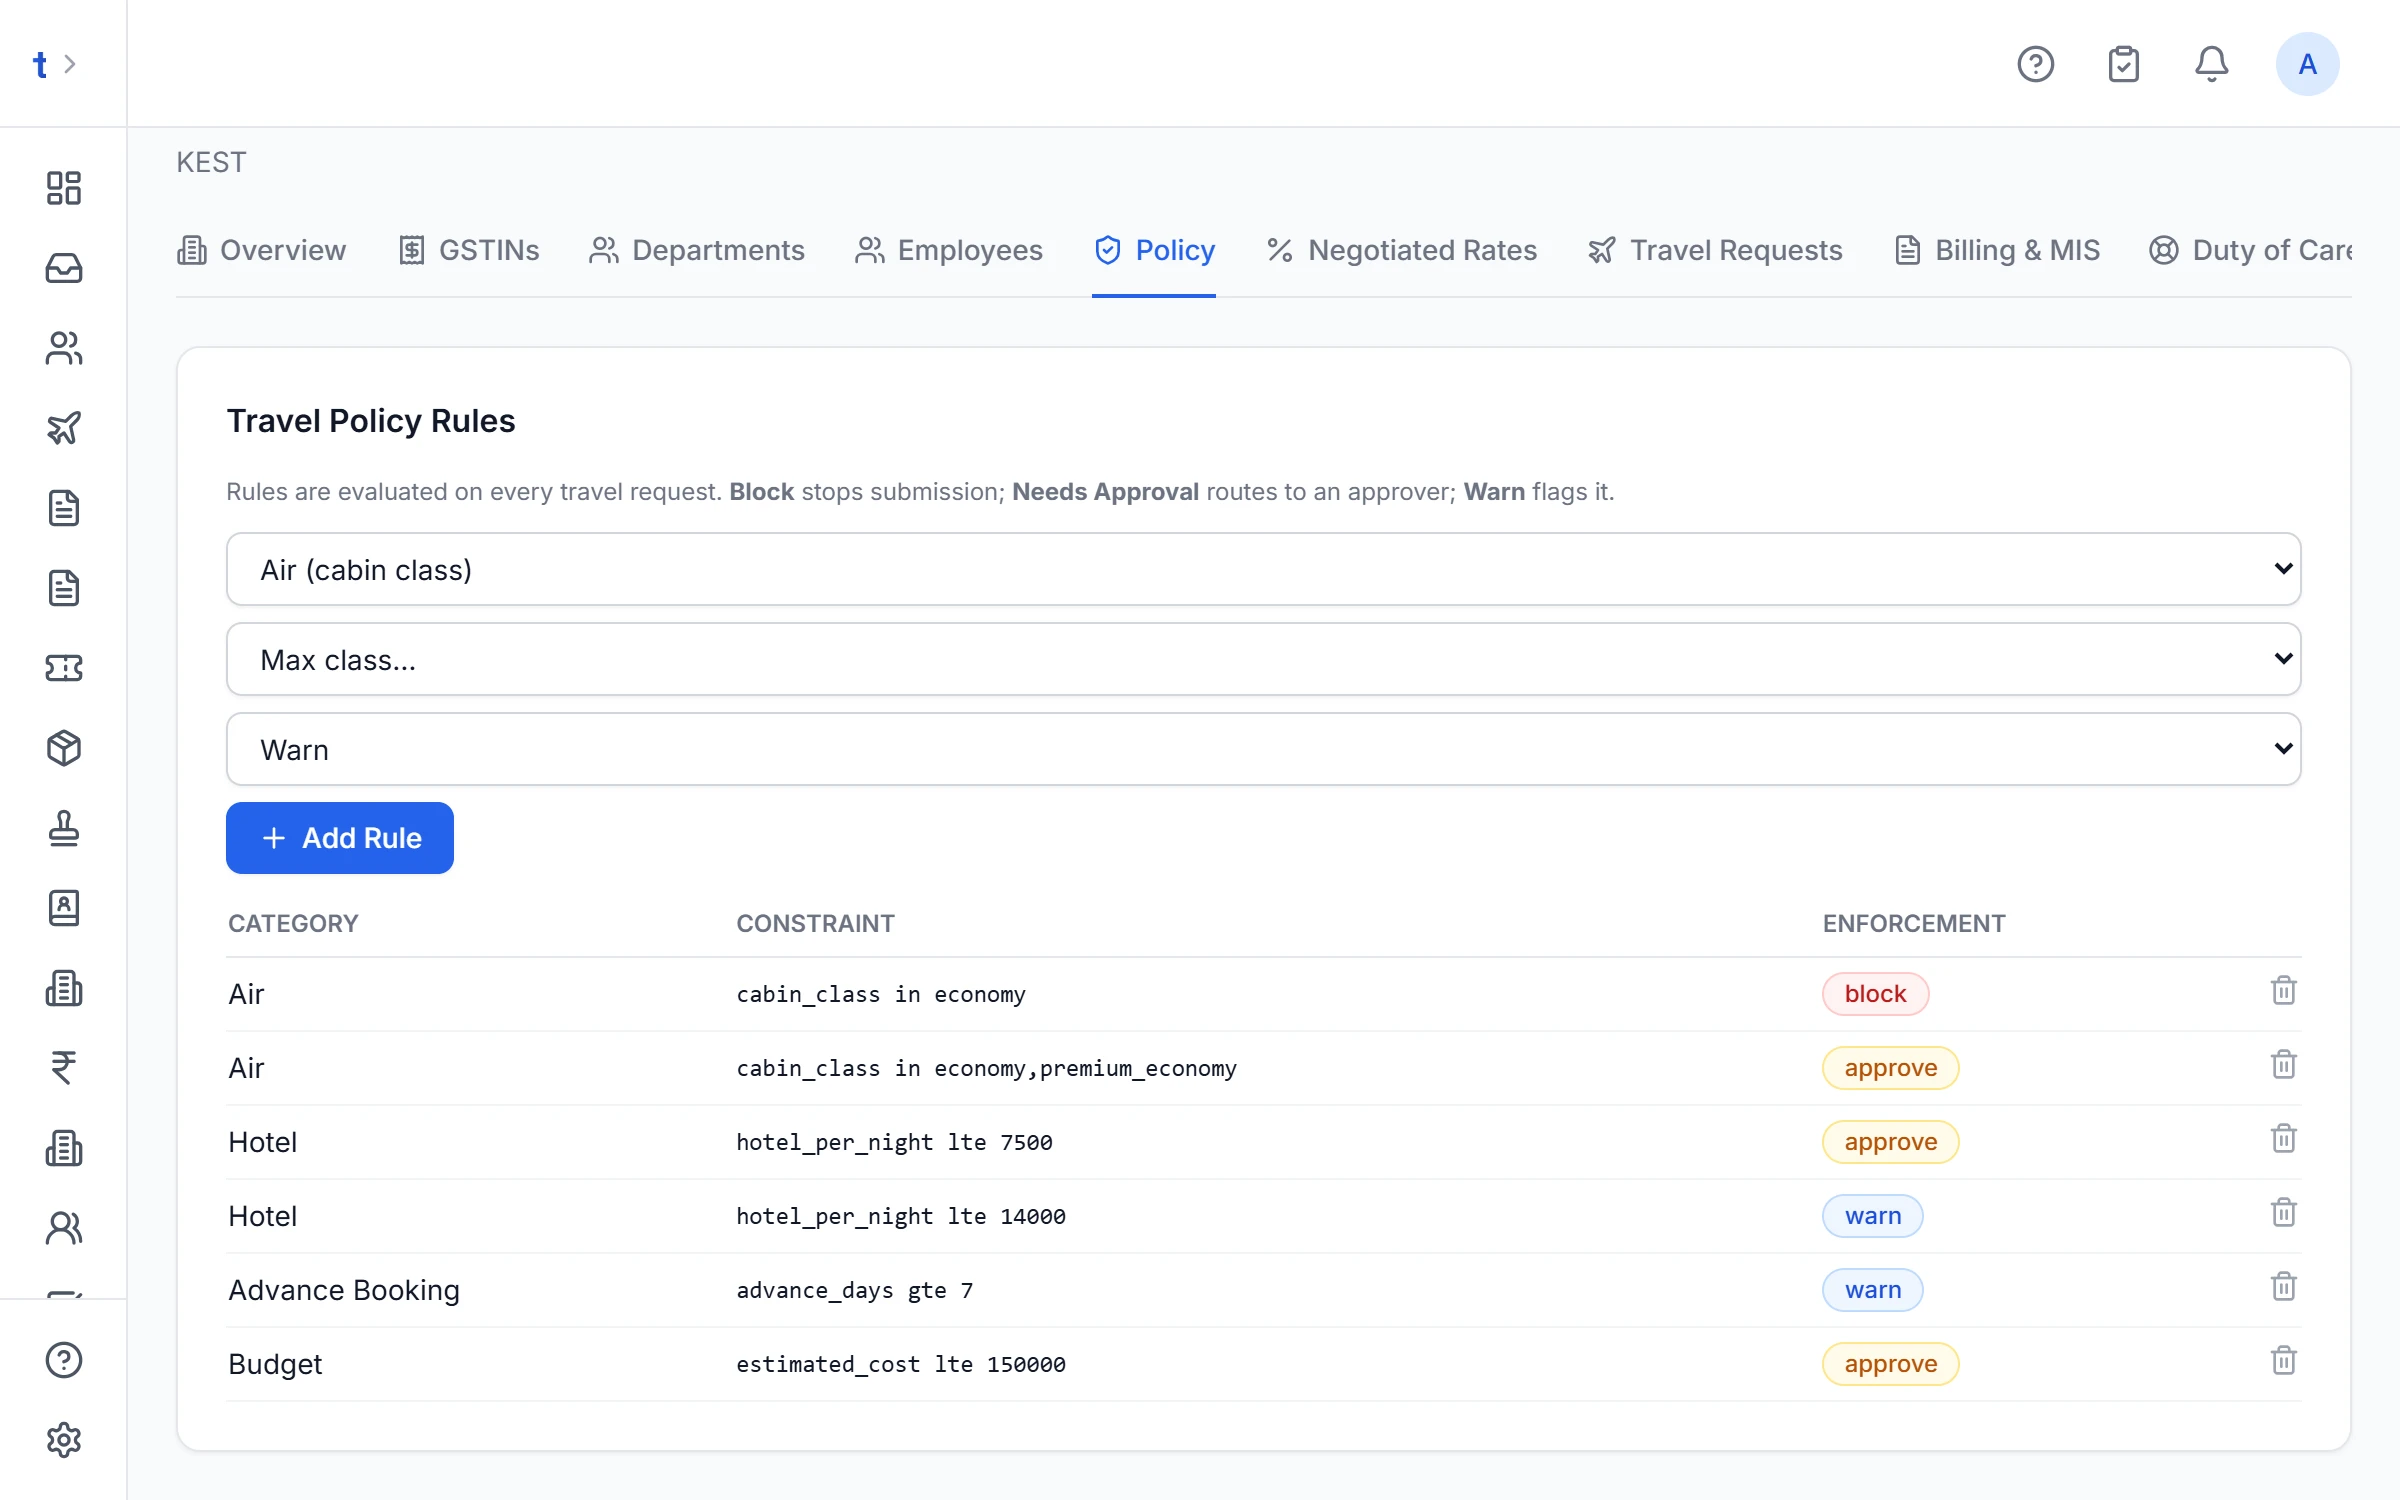Viewport: 2400px width, 1500px height.
Task: Open the Billing & MIS tab
Action: 1997,250
